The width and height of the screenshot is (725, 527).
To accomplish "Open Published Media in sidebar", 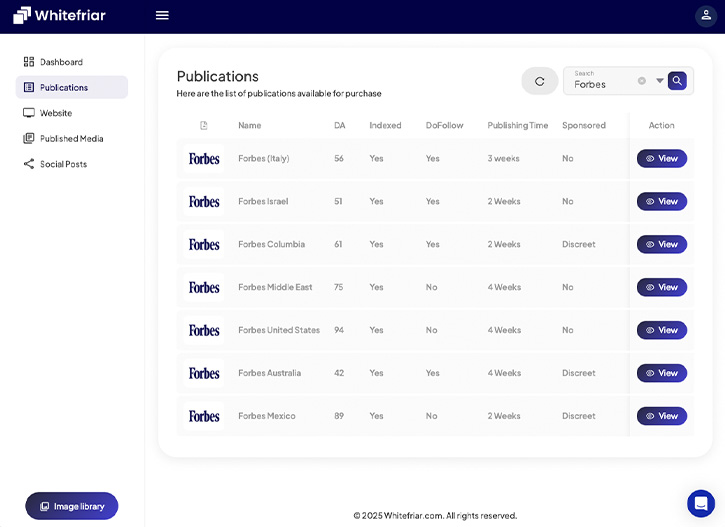I will point(71,139).
